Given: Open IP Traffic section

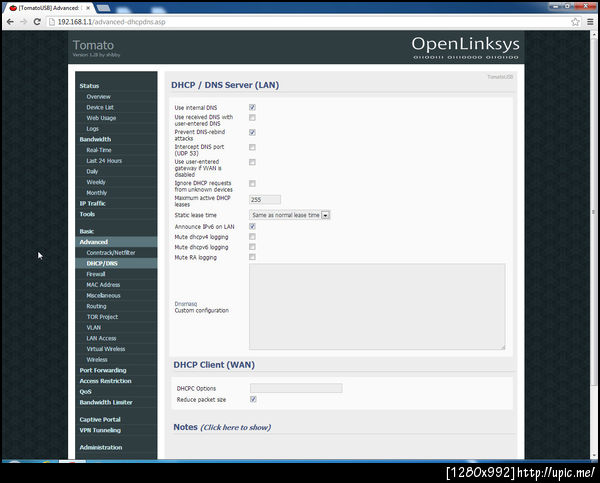Looking at the screenshot, I should click(x=92, y=204).
